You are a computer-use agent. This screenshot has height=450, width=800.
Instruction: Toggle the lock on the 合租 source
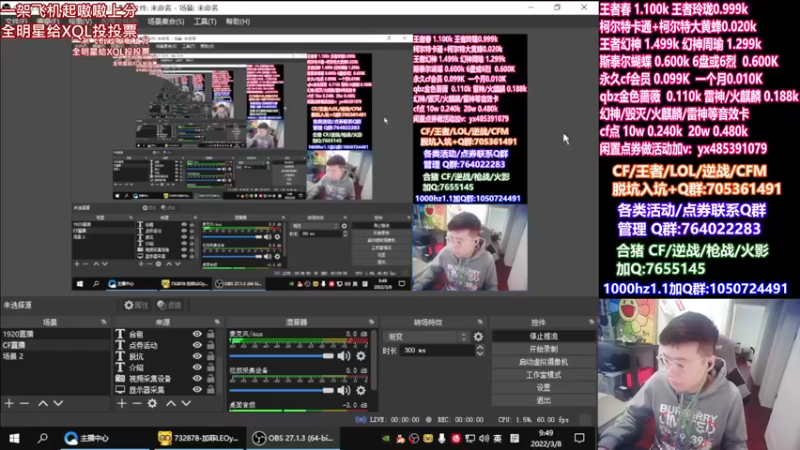click(x=210, y=334)
